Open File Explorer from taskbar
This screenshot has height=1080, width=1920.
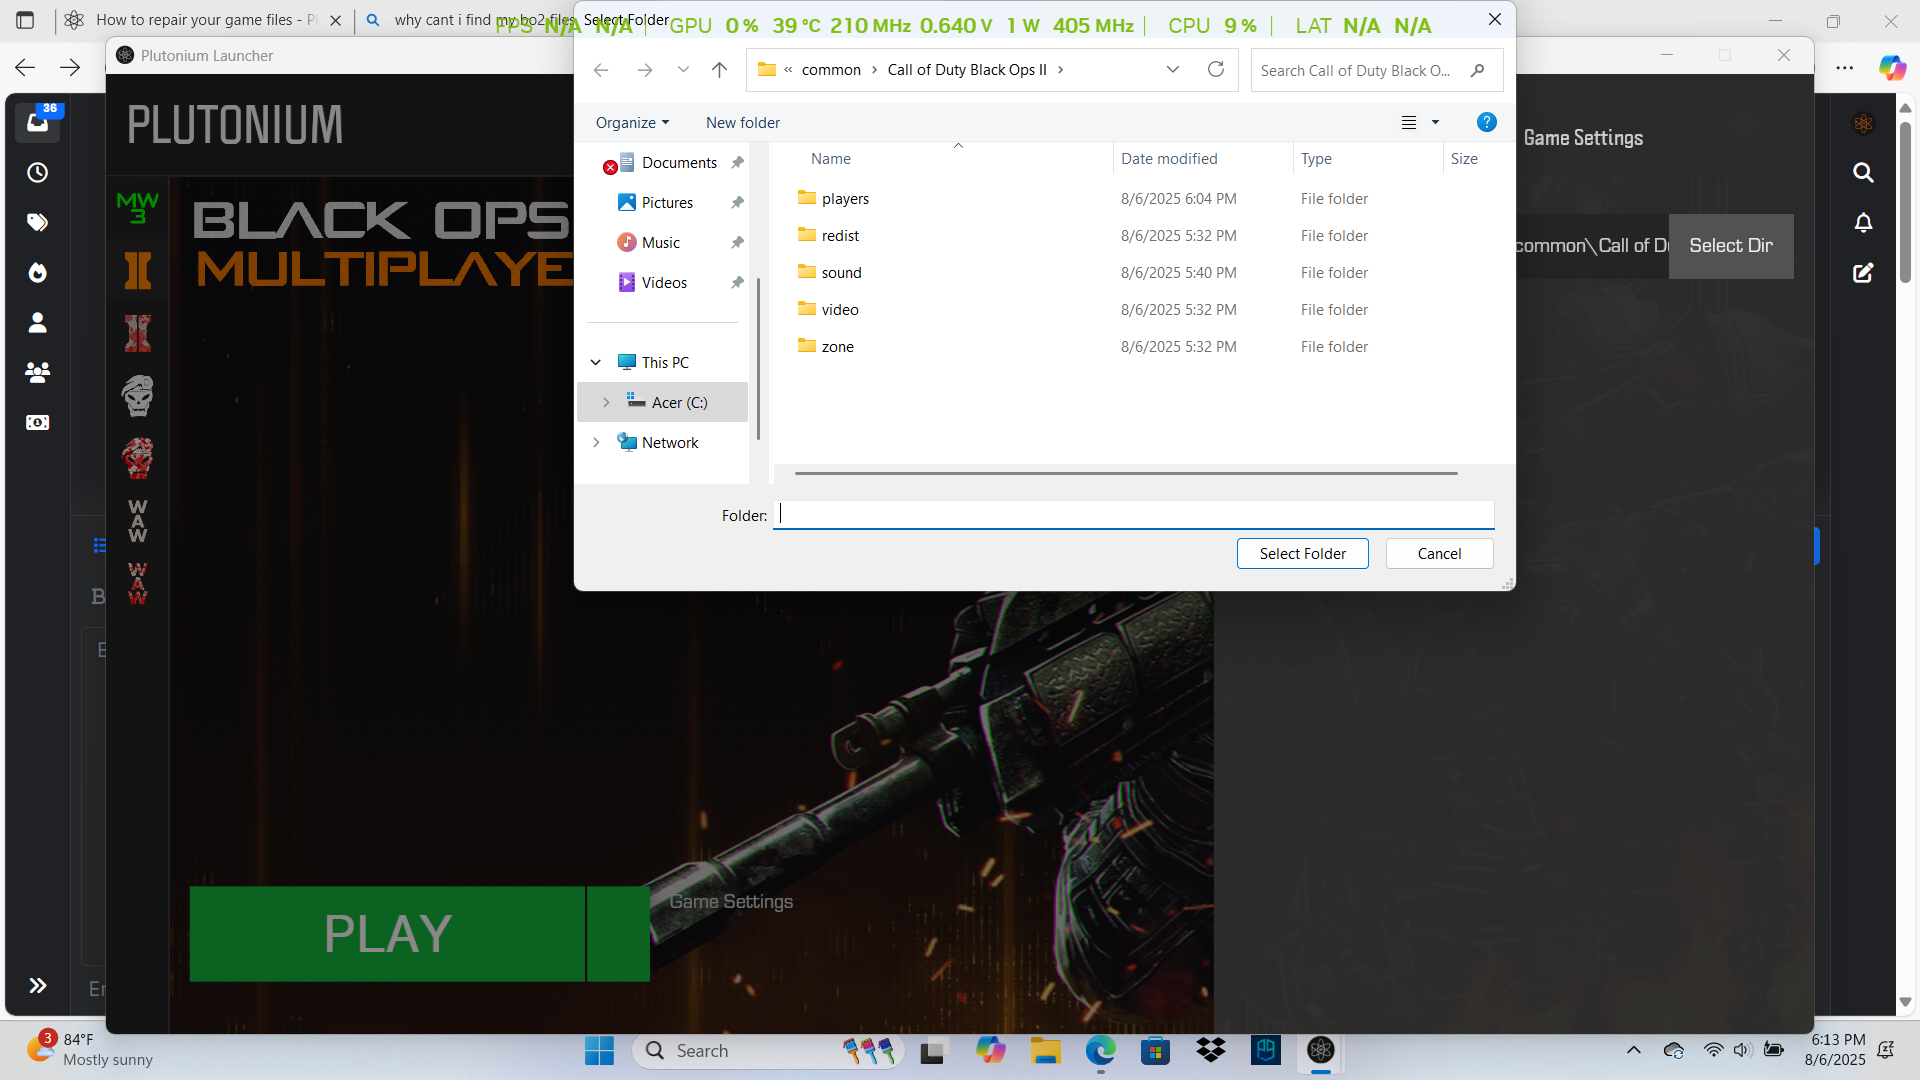(x=1046, y=1050)
